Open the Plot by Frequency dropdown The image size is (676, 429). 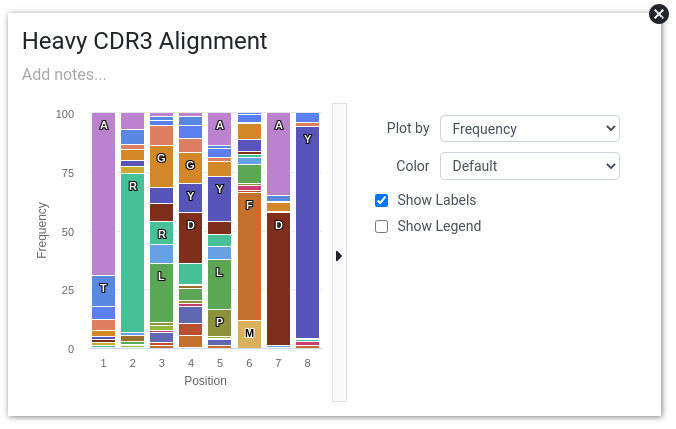pyautogui.click(x=529, y=128)
